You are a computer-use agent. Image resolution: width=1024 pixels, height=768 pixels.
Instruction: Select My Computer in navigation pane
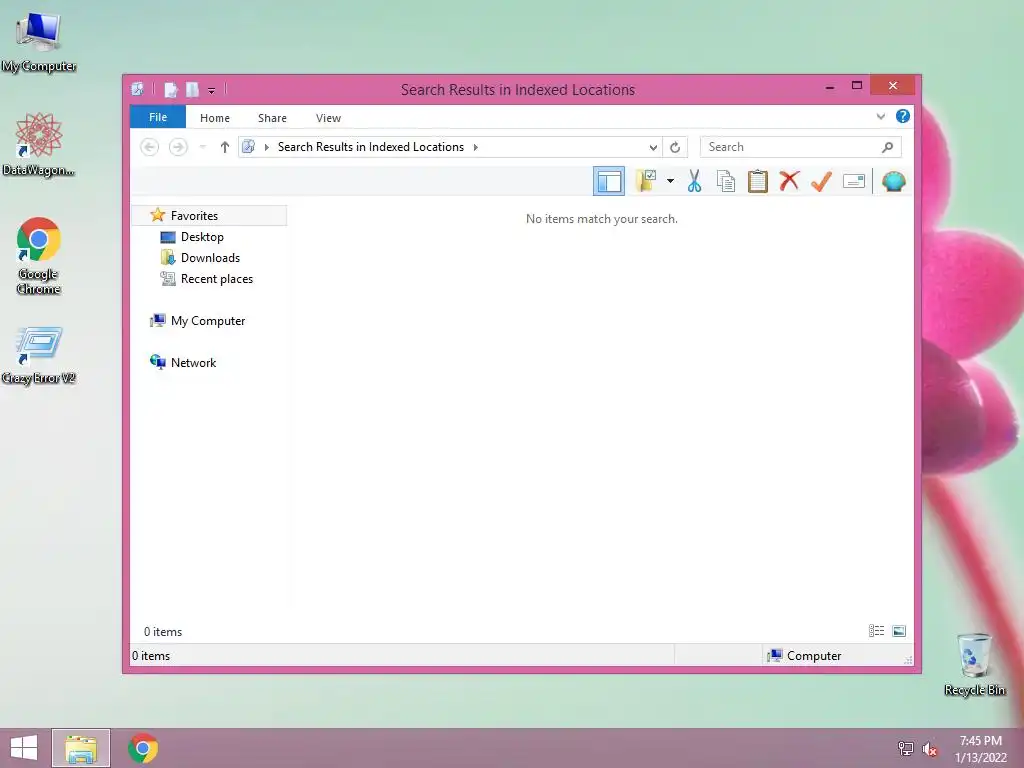[x=208, y=321]
